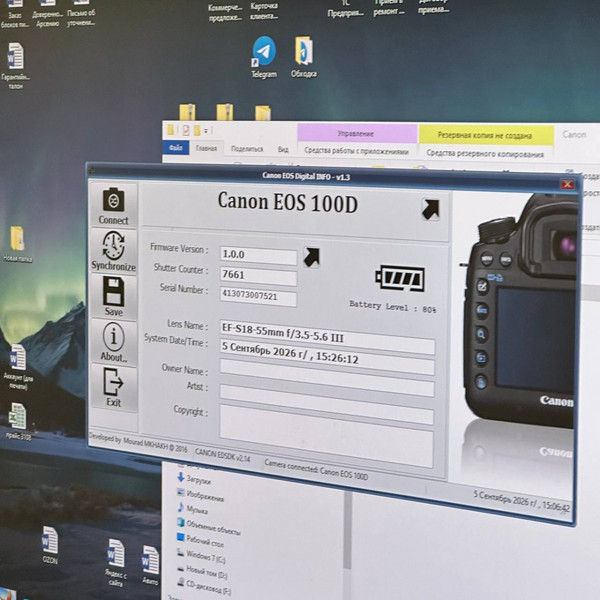Screen dimensions: 600x600
Task: Select CD-дисковод (F:) in Explorer
Action: point(204,587)
